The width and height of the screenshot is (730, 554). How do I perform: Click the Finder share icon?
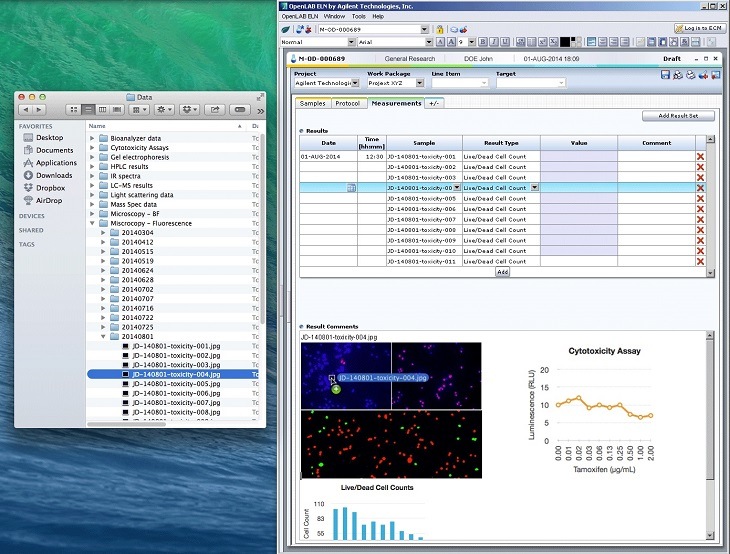click(215, 110)
